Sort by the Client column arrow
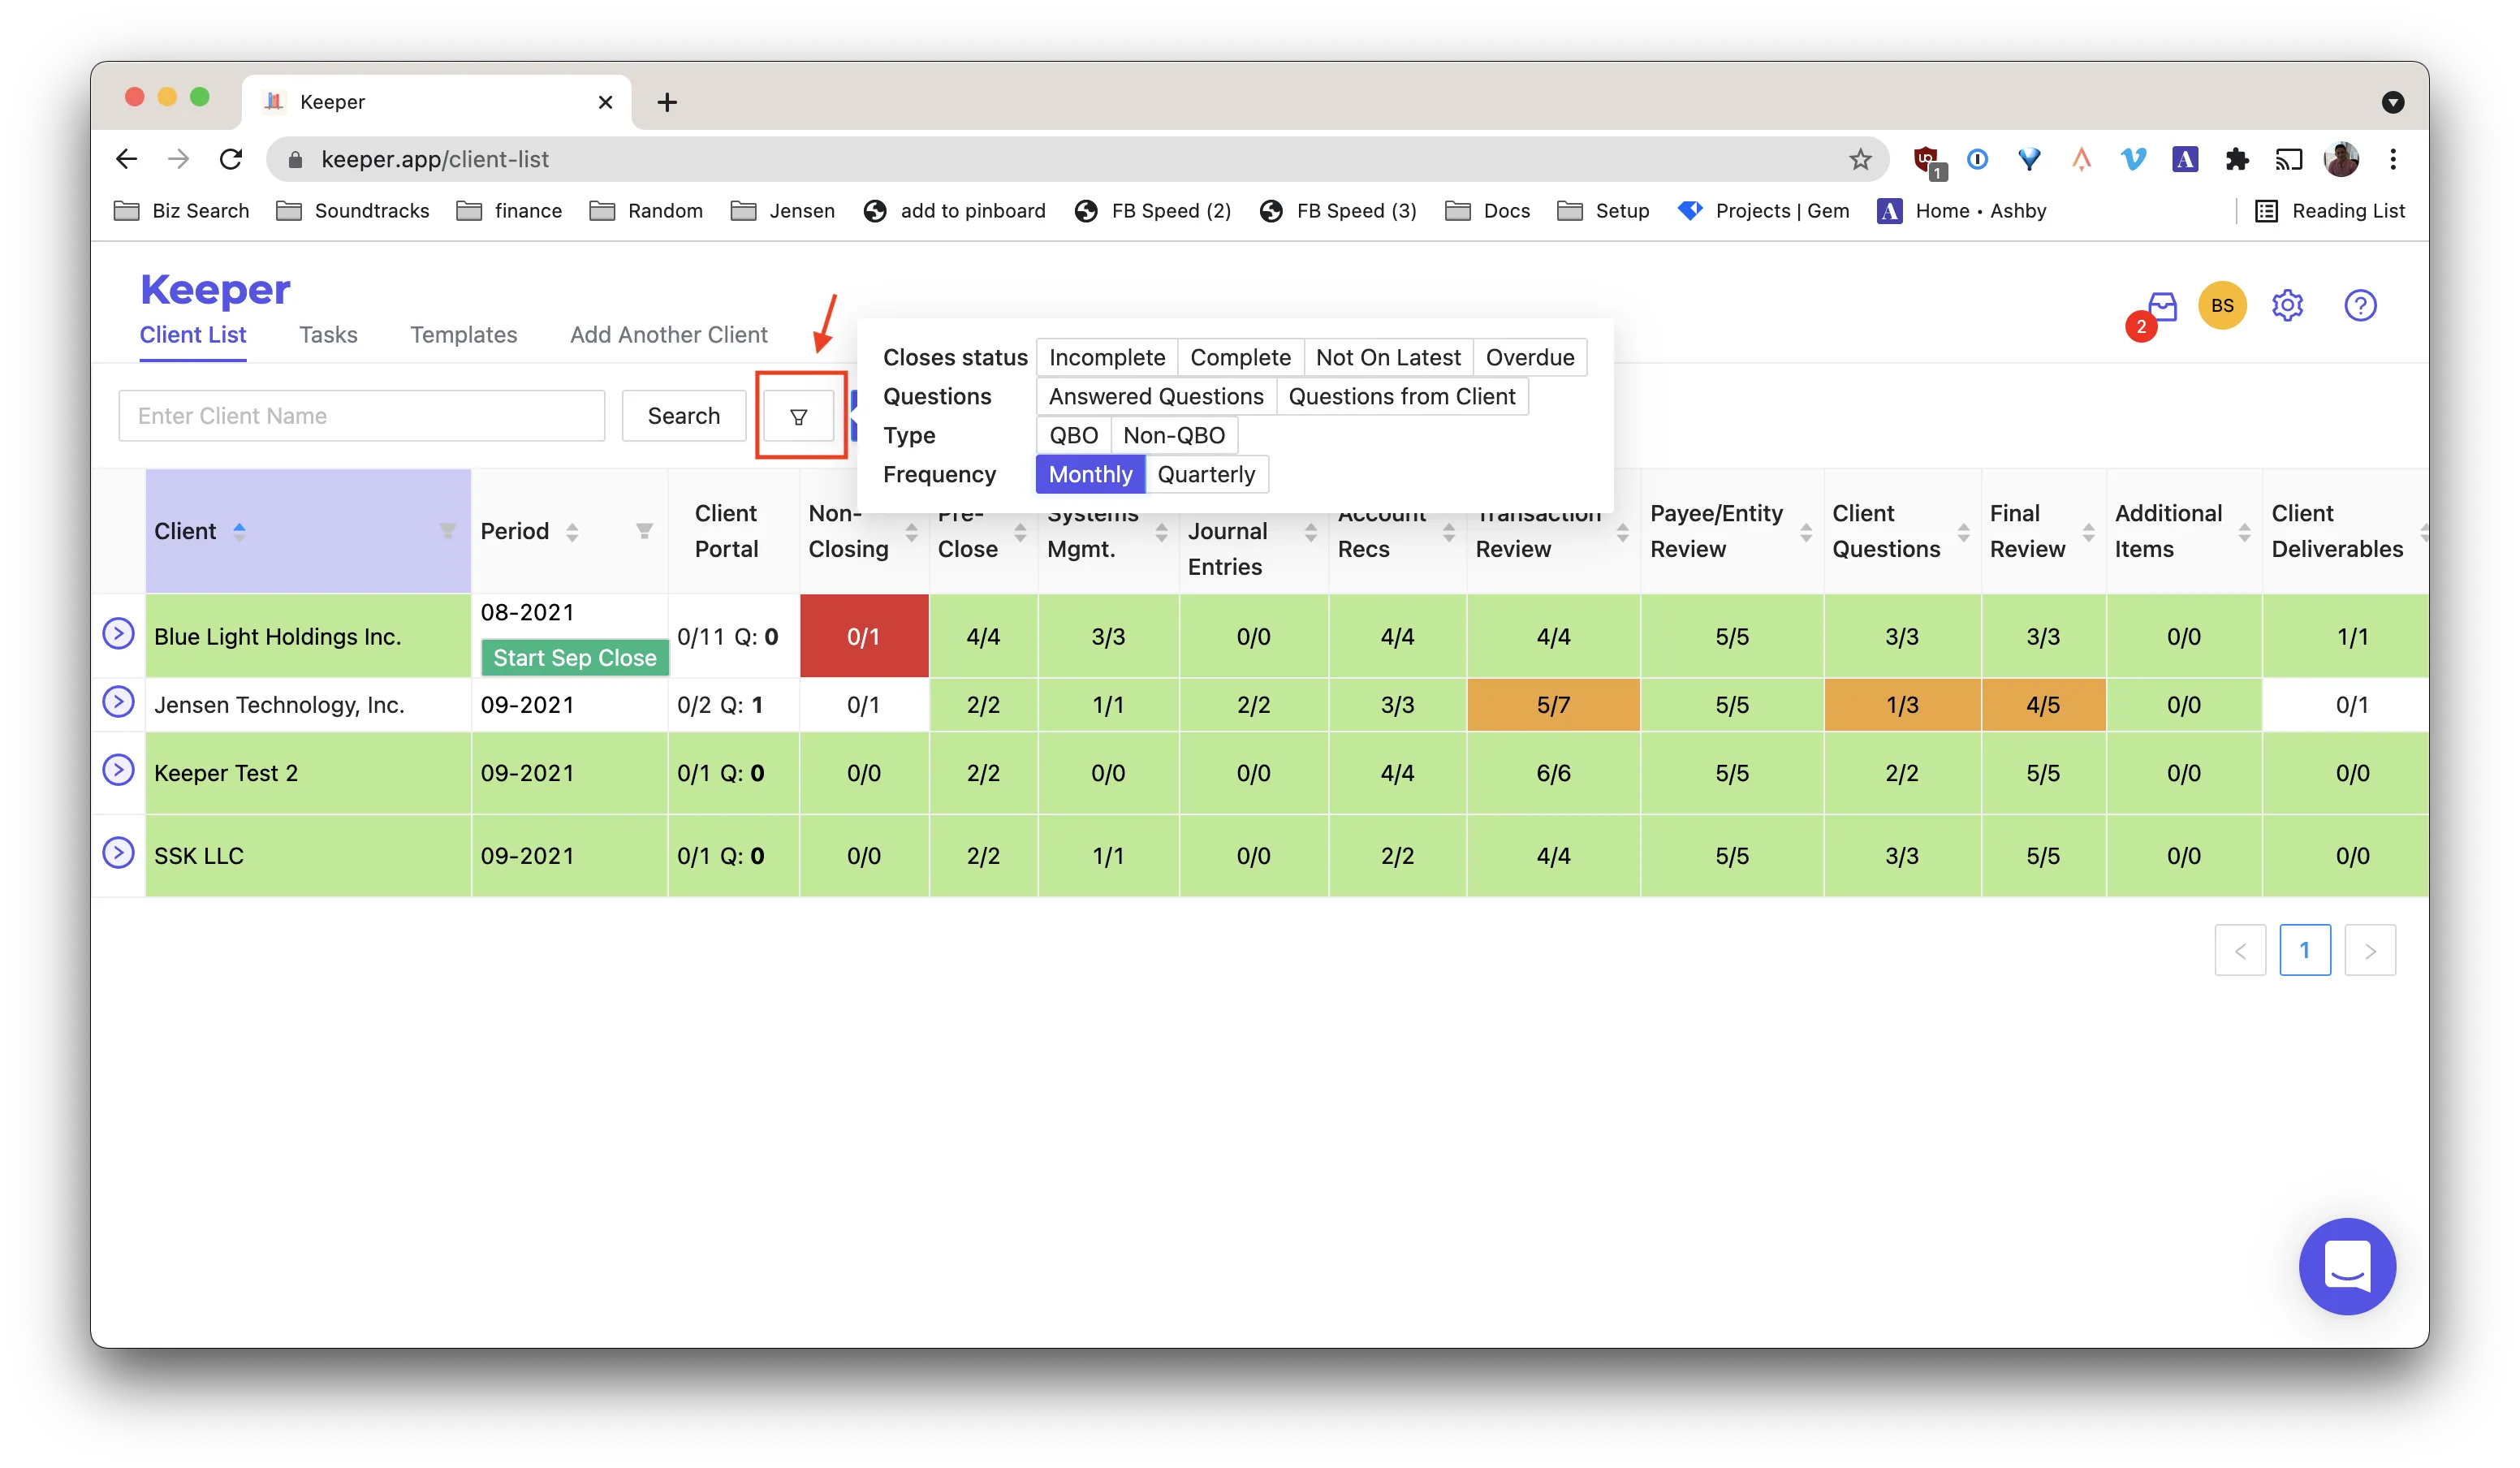 239,531
